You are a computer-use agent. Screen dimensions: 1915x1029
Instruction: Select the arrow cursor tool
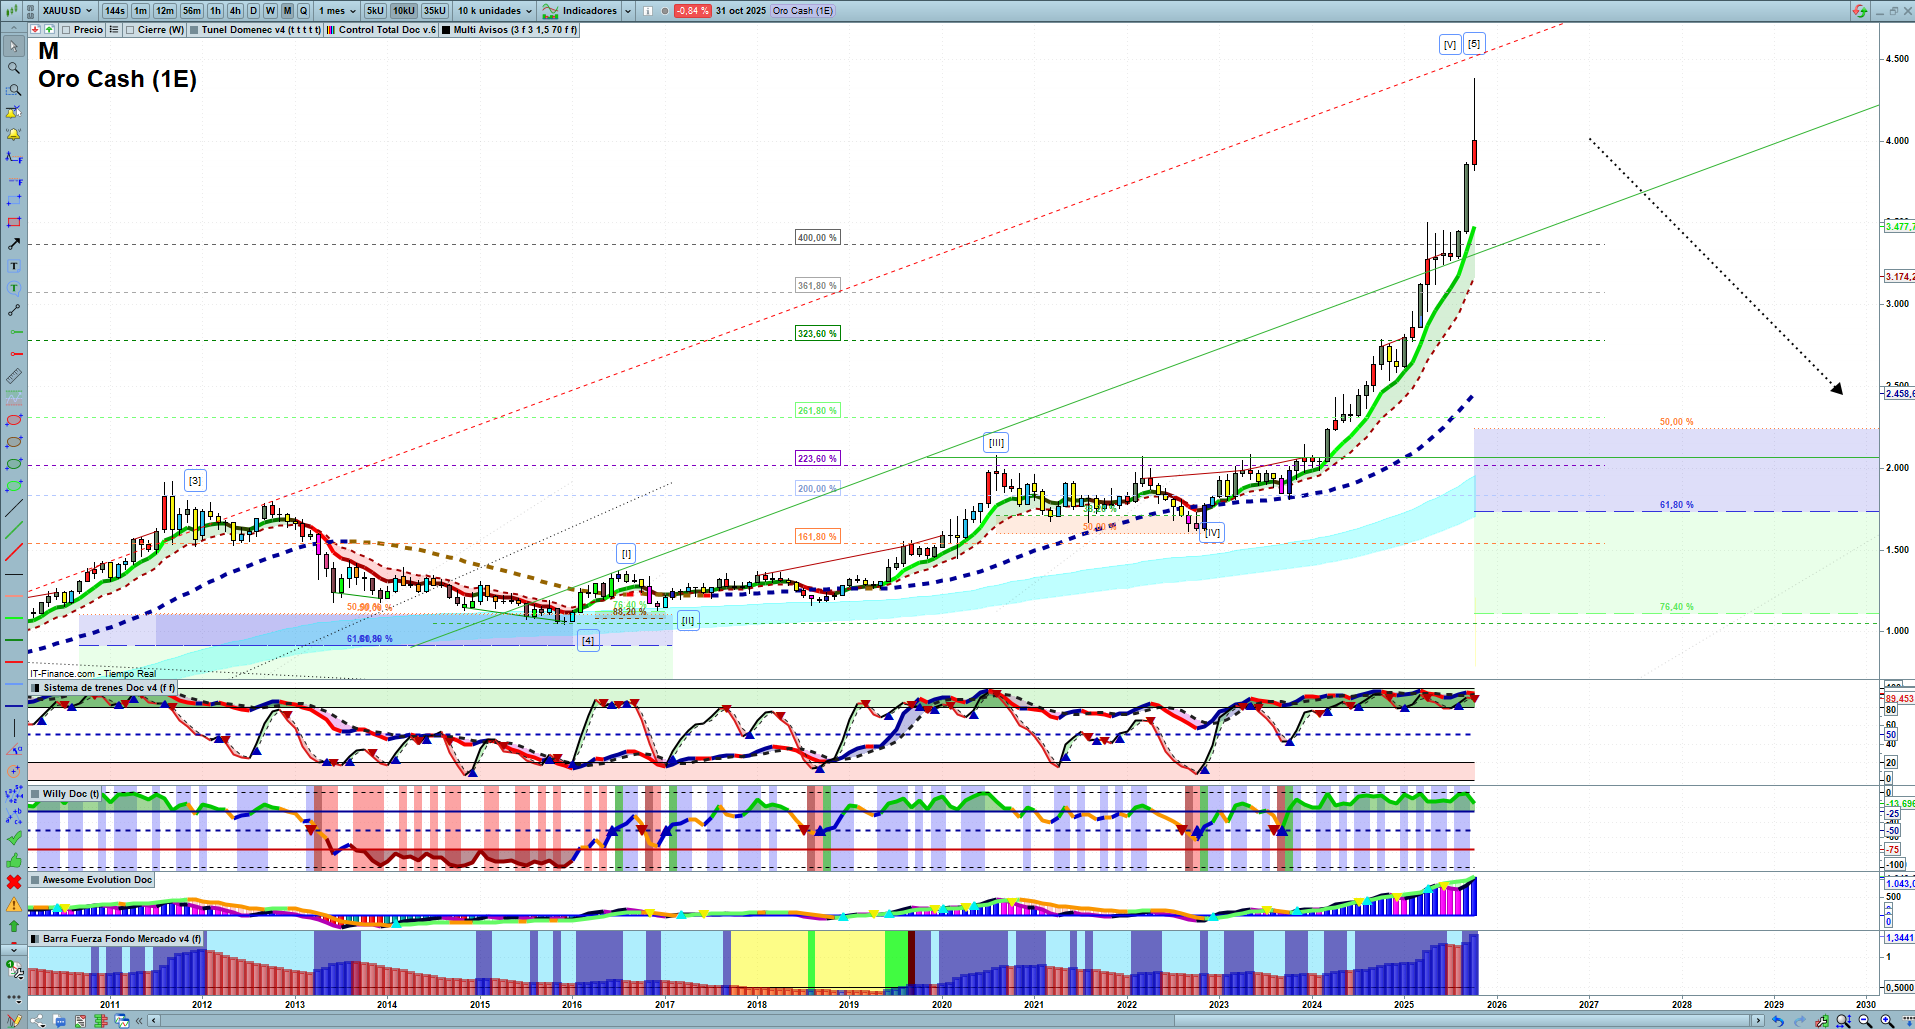click(x=14, y=46)
